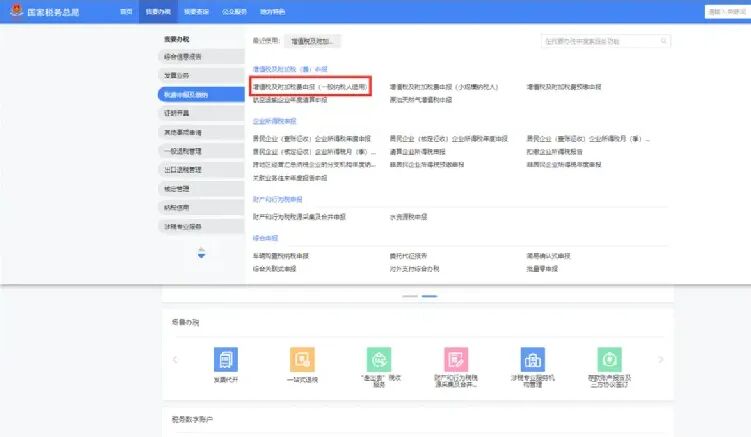Viewport: 751px width, 437px height.
Task: Open 原油天然气增值税申报 link
Action: click(x=421, y=100)
